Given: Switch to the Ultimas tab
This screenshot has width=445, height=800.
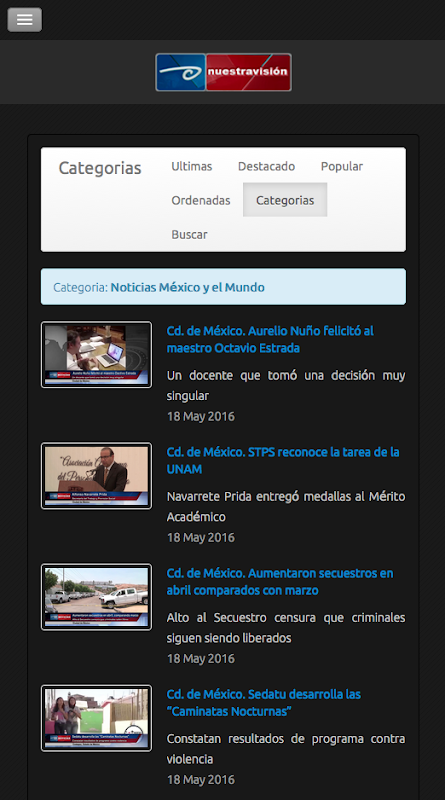Looking at the screenshot, I should tap(191, 166).
